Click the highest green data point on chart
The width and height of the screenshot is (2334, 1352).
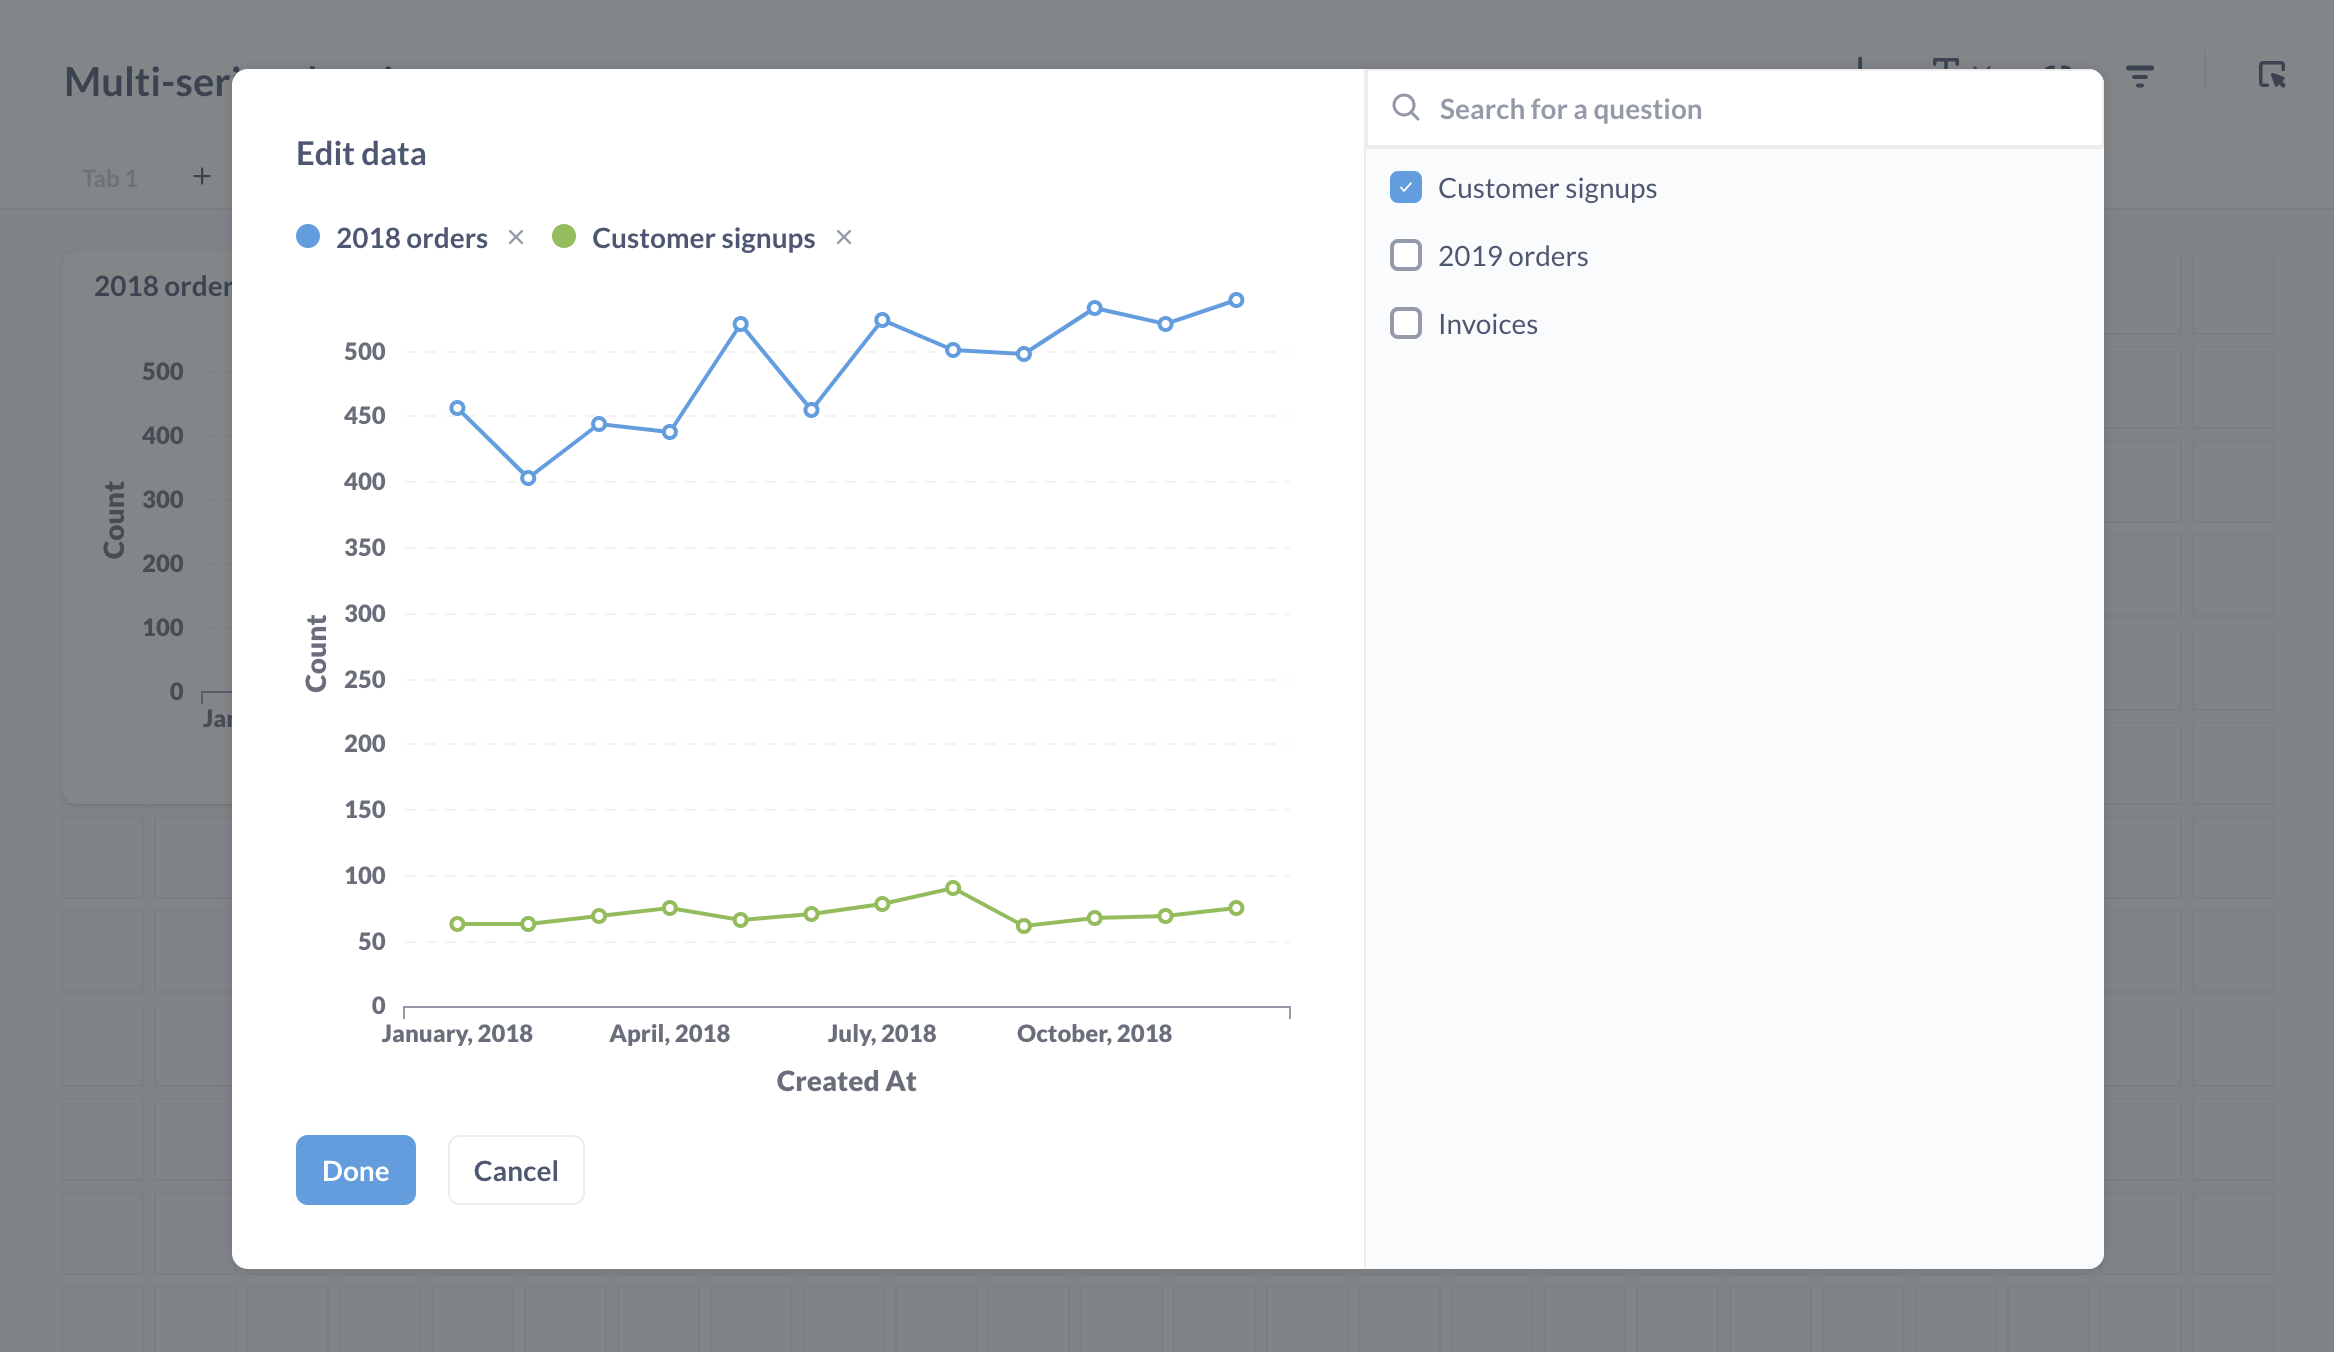[953, 888]
